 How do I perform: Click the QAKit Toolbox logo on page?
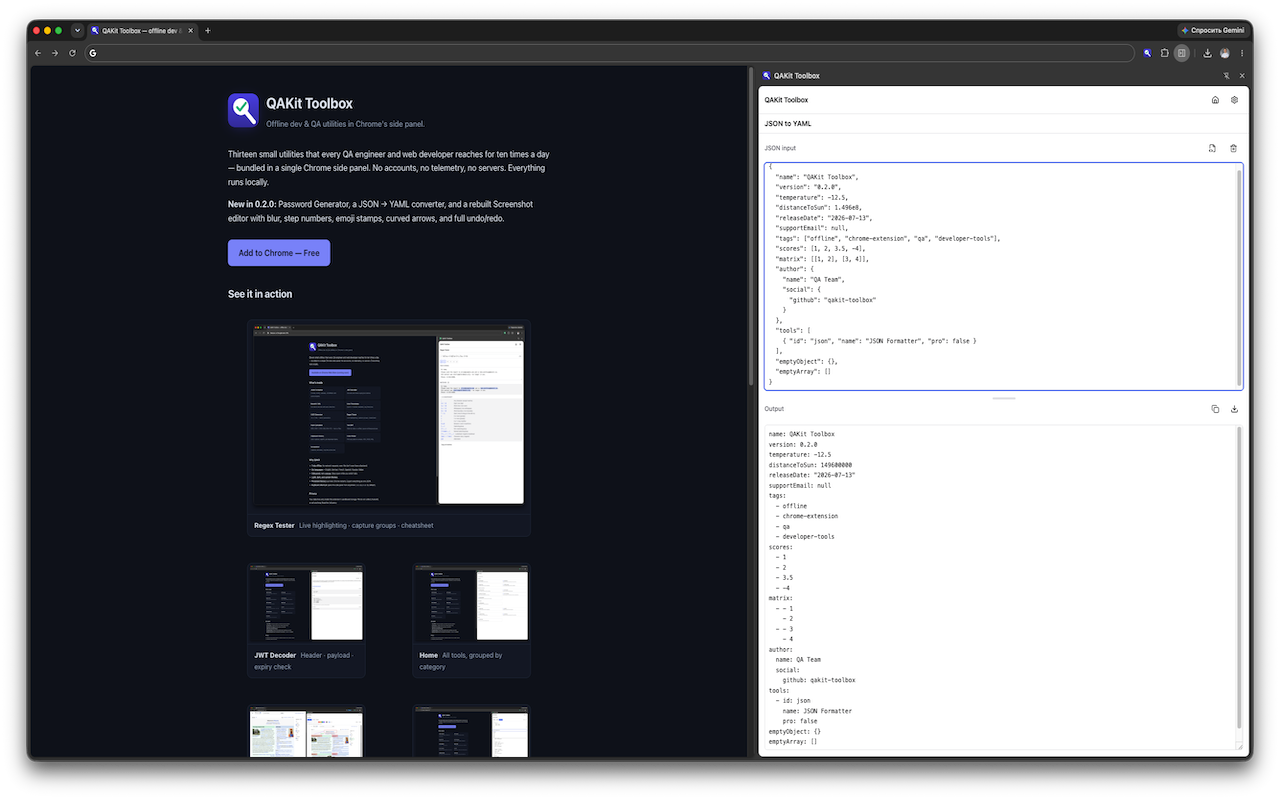243,110
